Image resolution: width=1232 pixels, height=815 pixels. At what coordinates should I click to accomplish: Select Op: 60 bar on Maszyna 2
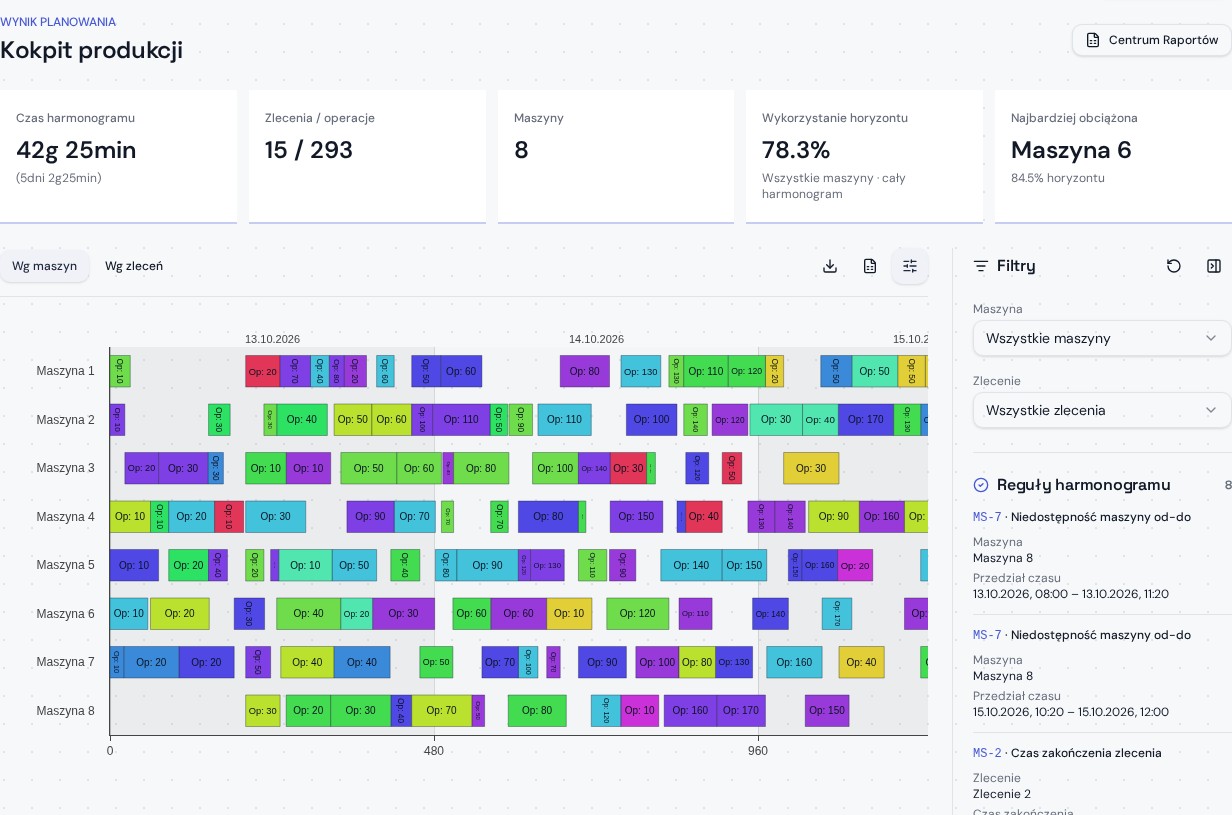pyautogui.click(x=391, y=420)
